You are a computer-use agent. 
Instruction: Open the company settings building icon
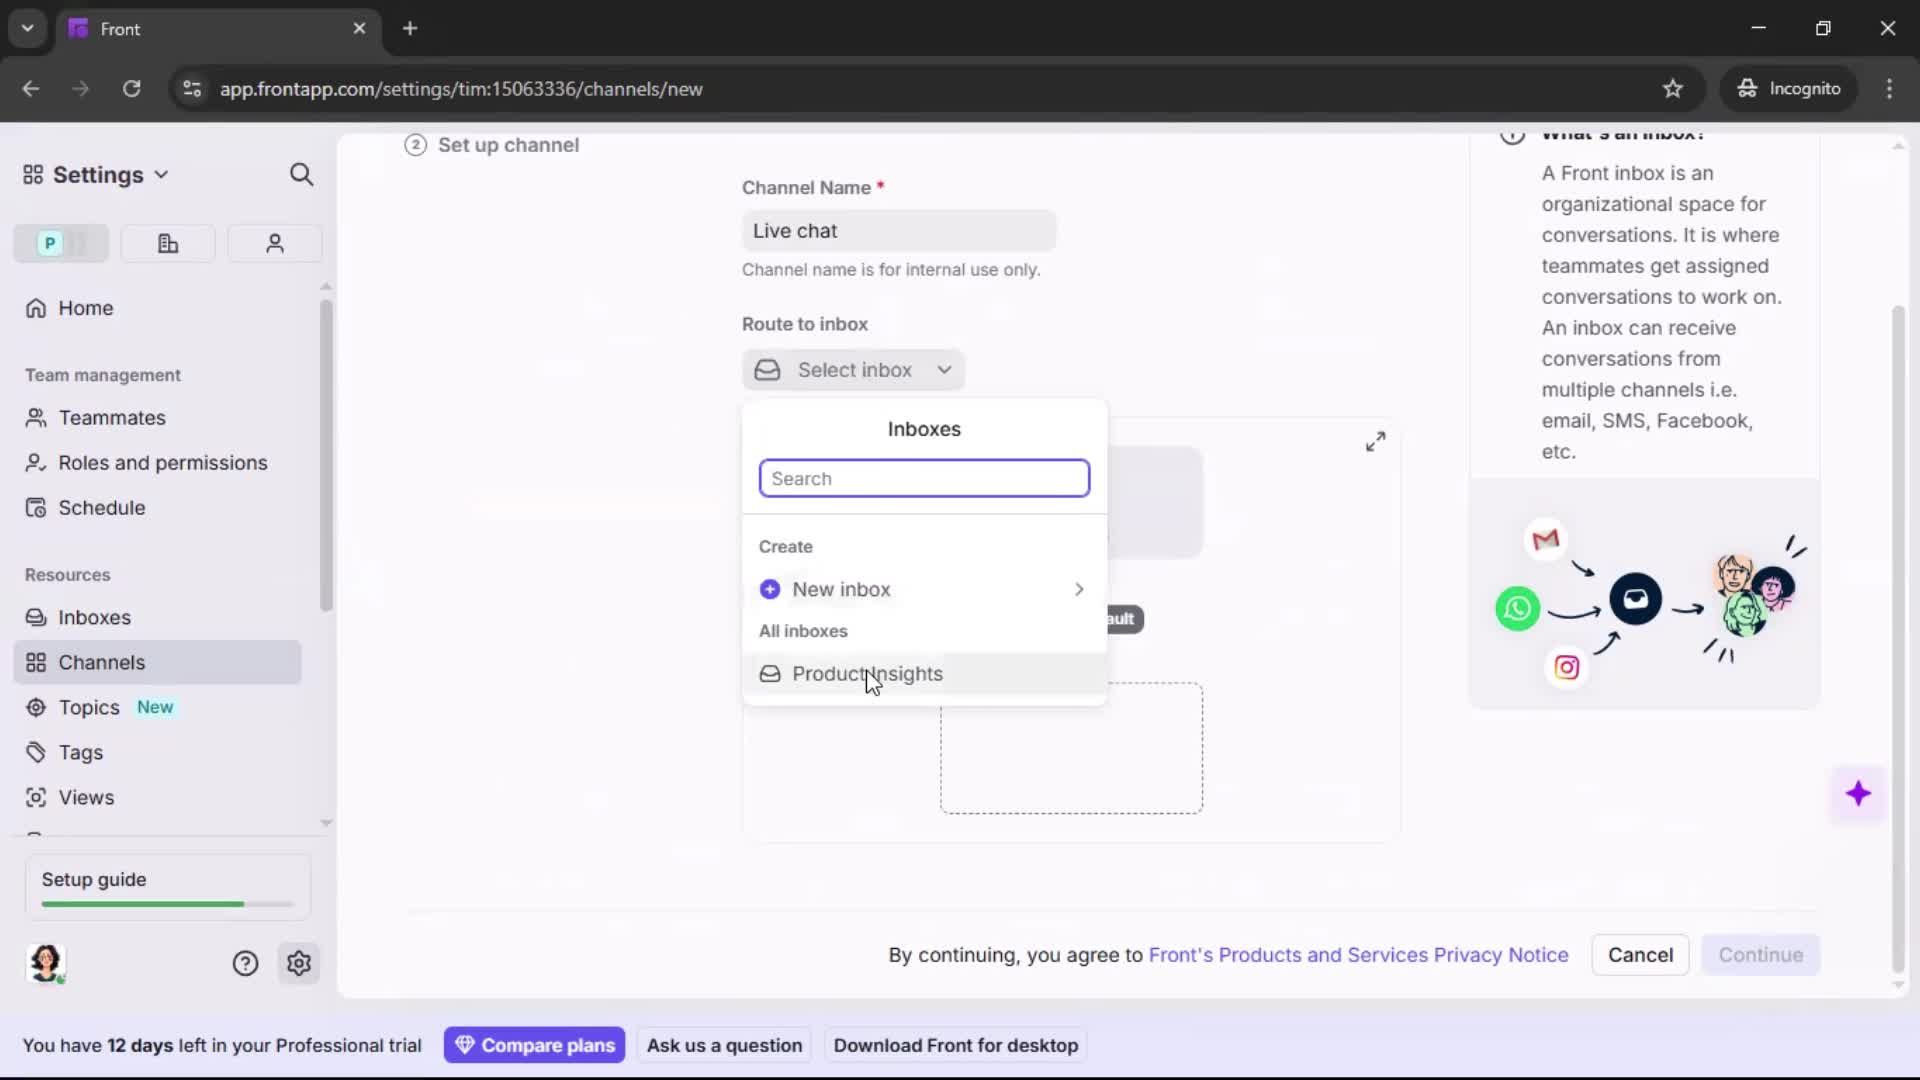pos(168,243)
